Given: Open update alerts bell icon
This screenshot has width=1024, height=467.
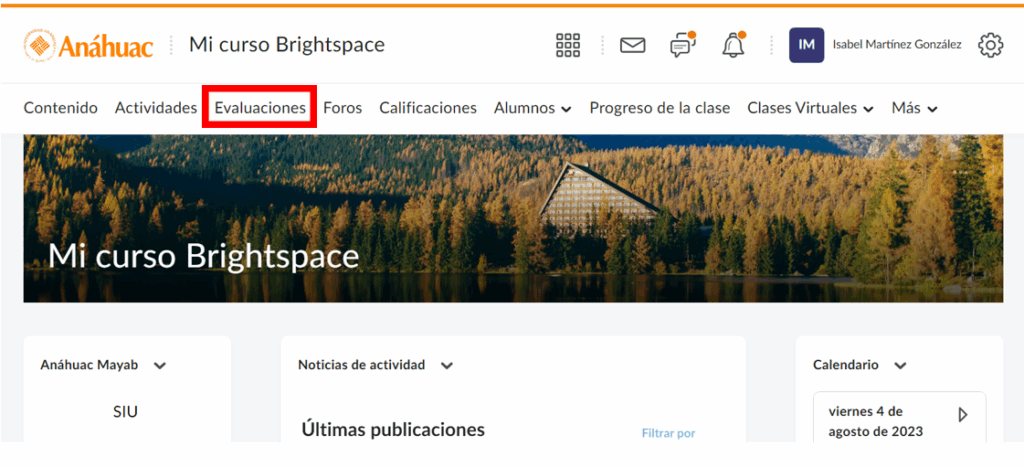Looking at the screenshot, I should click(733, 45).
